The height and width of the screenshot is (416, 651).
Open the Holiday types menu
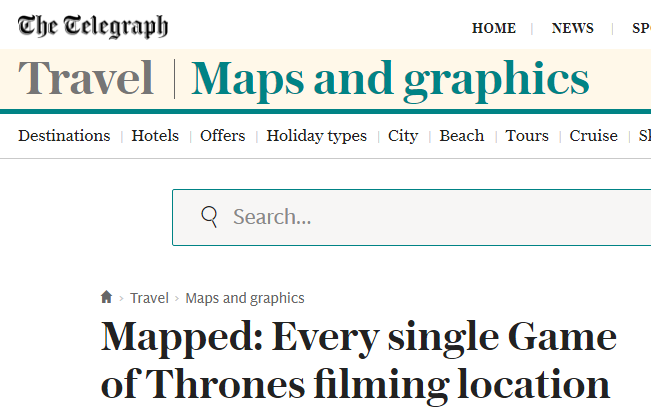[316, 136]
